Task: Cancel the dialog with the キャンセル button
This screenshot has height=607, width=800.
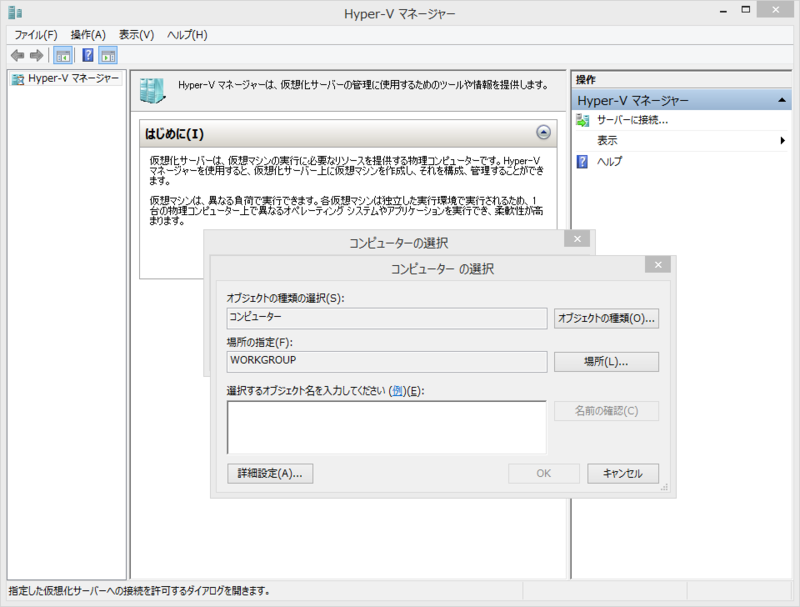Action: point(622,474)
